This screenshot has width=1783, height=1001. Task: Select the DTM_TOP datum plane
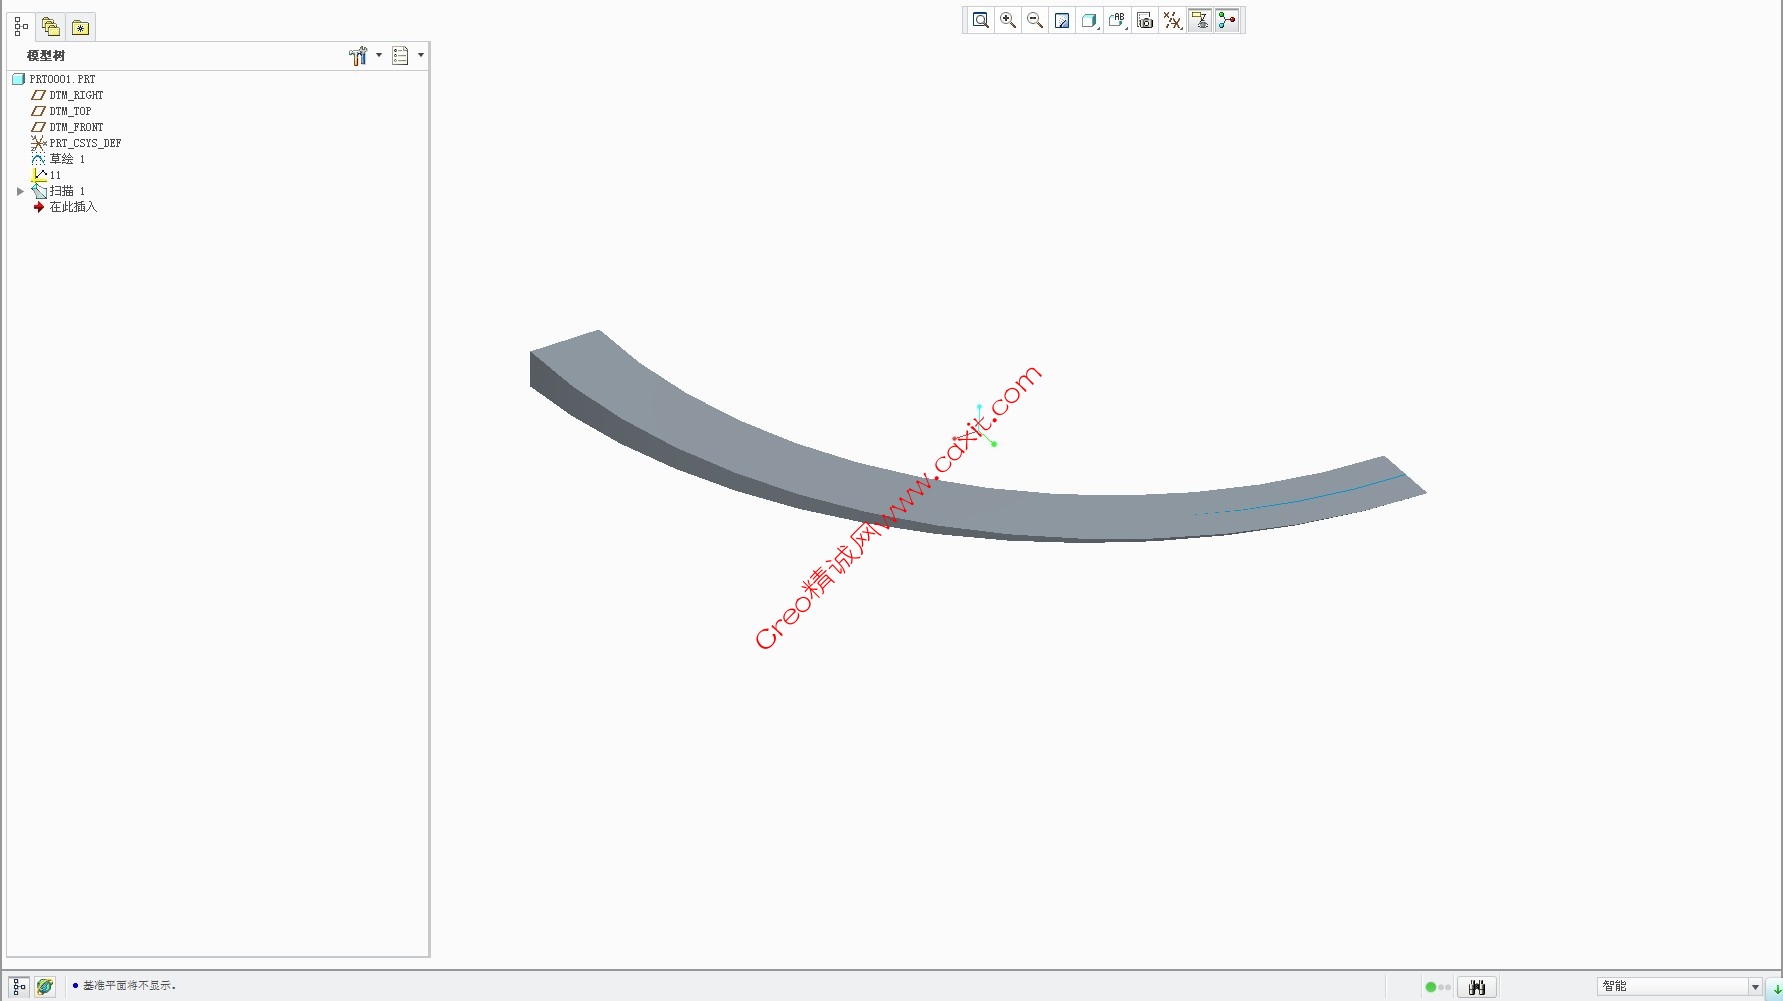[x=61, y=111]
